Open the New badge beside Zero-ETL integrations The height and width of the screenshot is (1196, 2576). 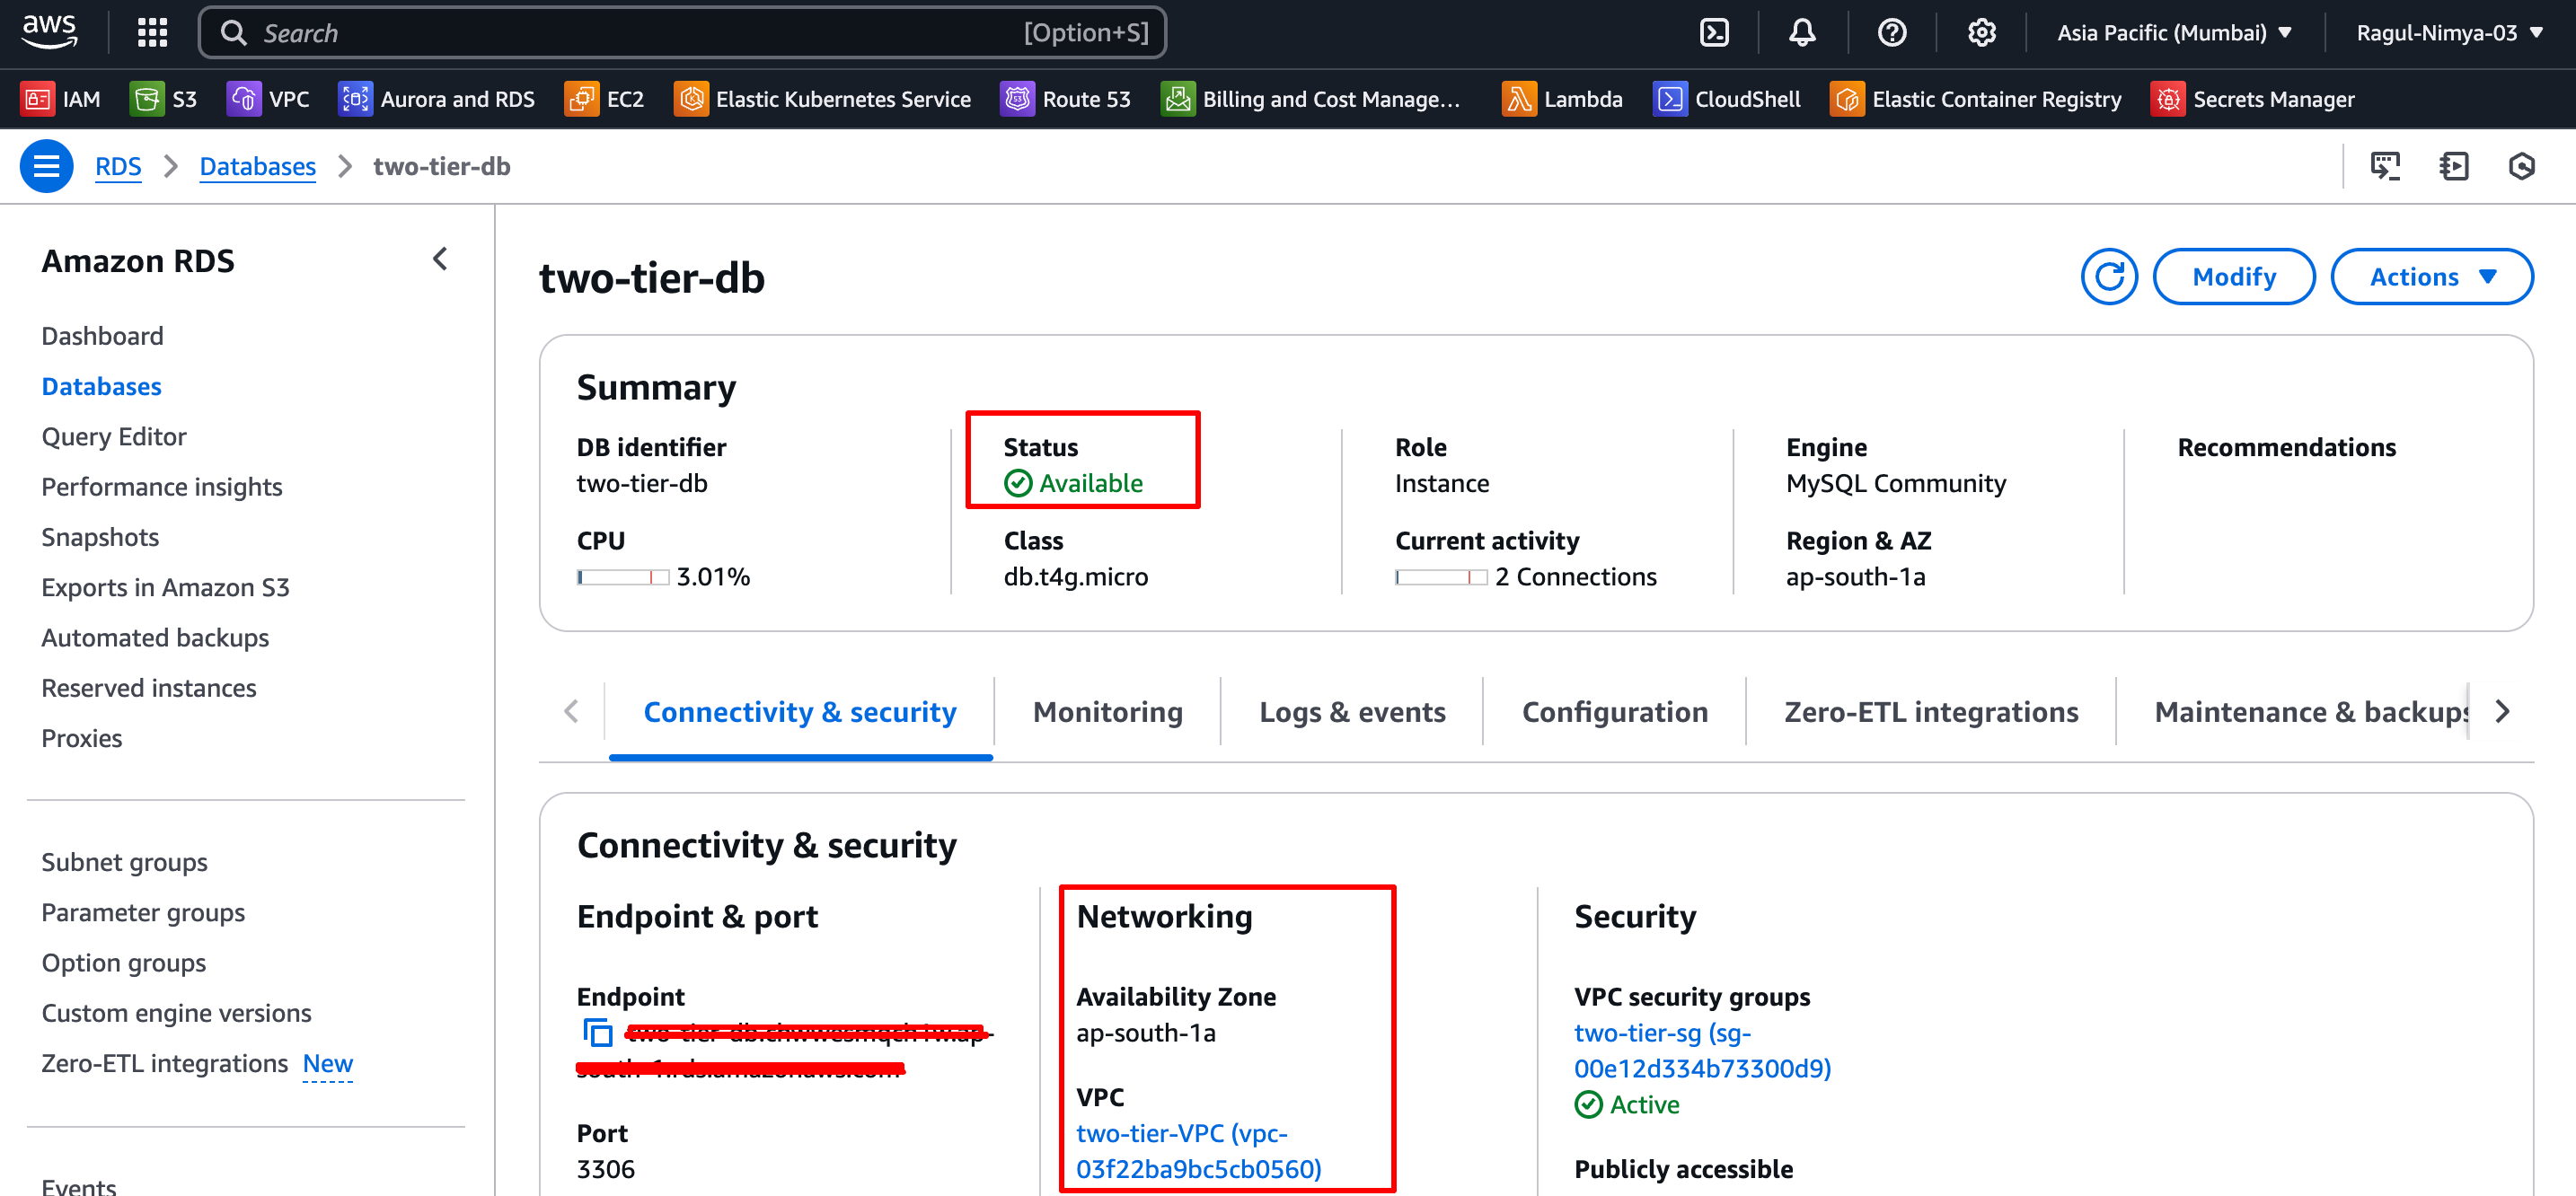[328, 1063]
